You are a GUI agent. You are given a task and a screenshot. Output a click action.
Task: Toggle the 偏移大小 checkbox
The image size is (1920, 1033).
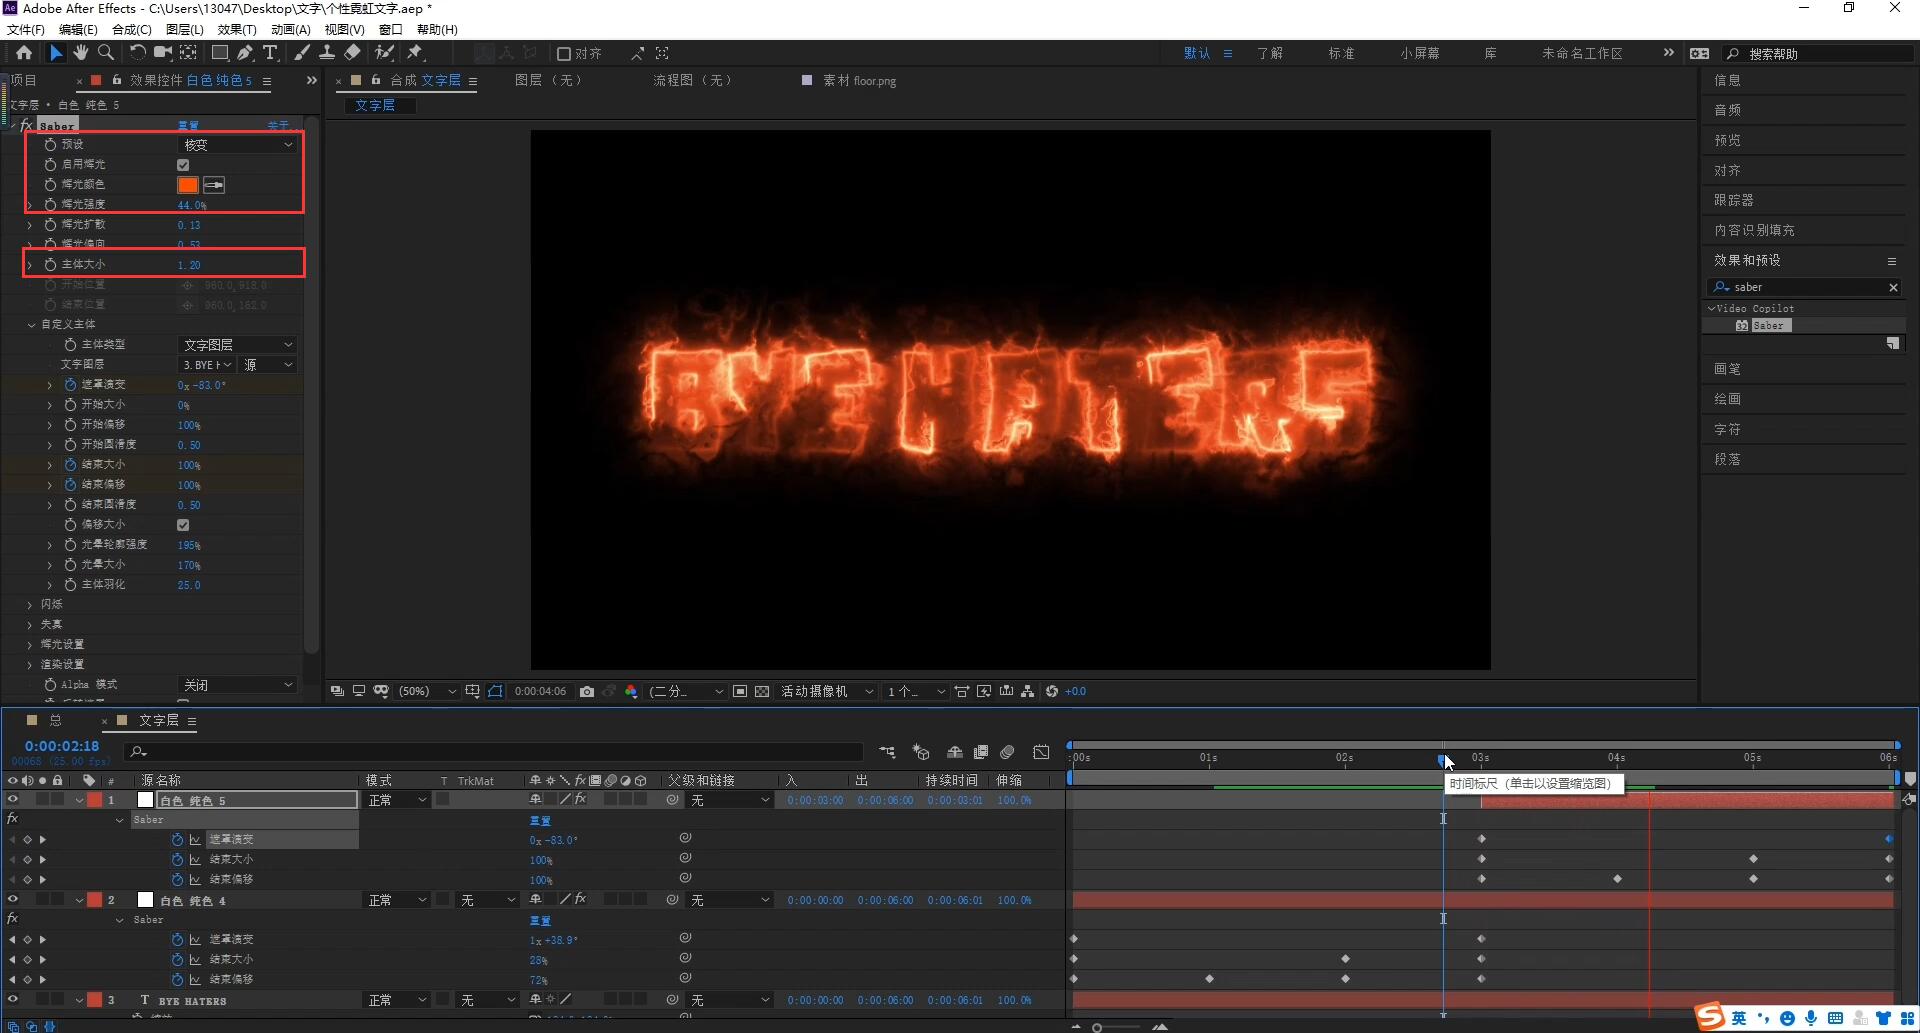183,525
